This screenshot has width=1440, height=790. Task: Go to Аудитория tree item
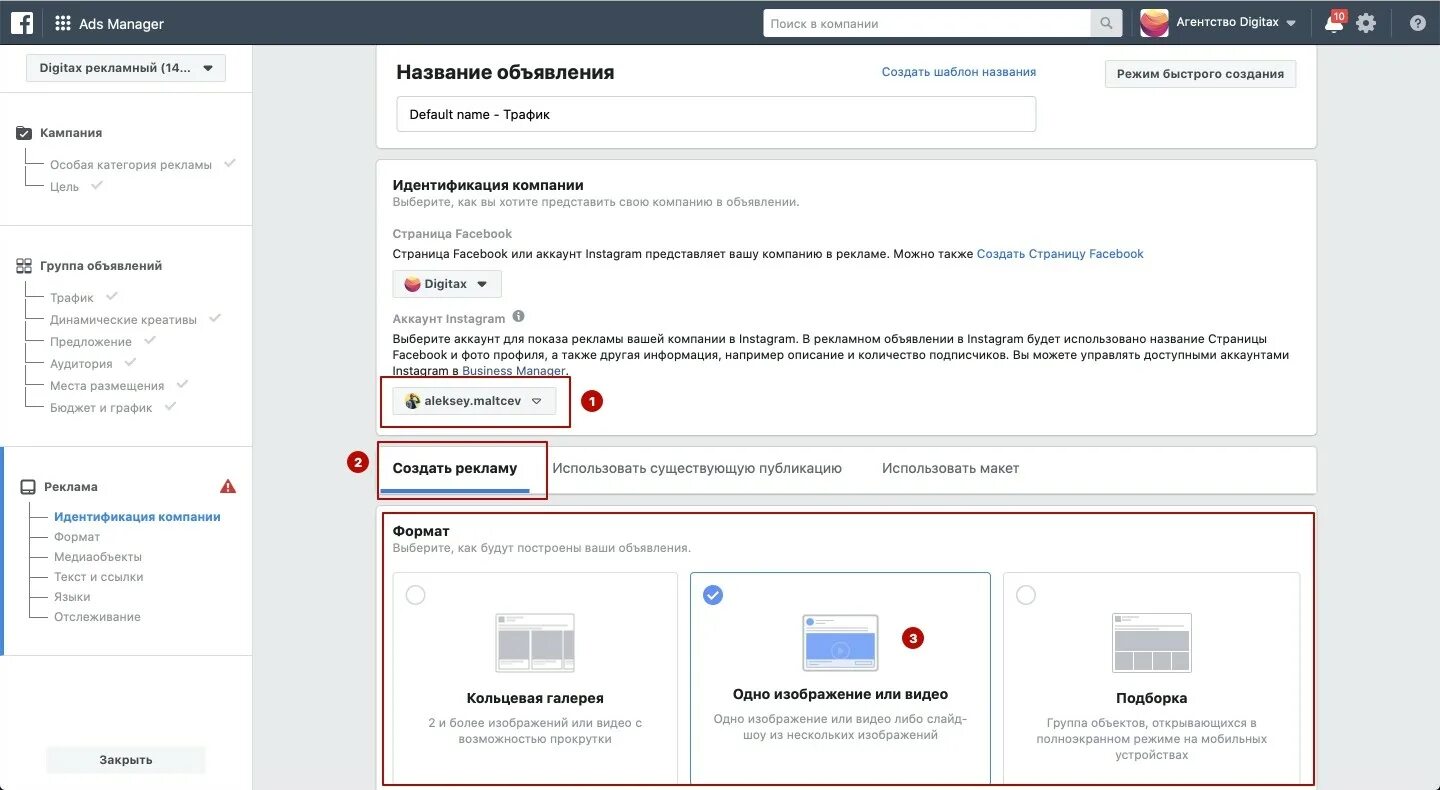(81, 364)
